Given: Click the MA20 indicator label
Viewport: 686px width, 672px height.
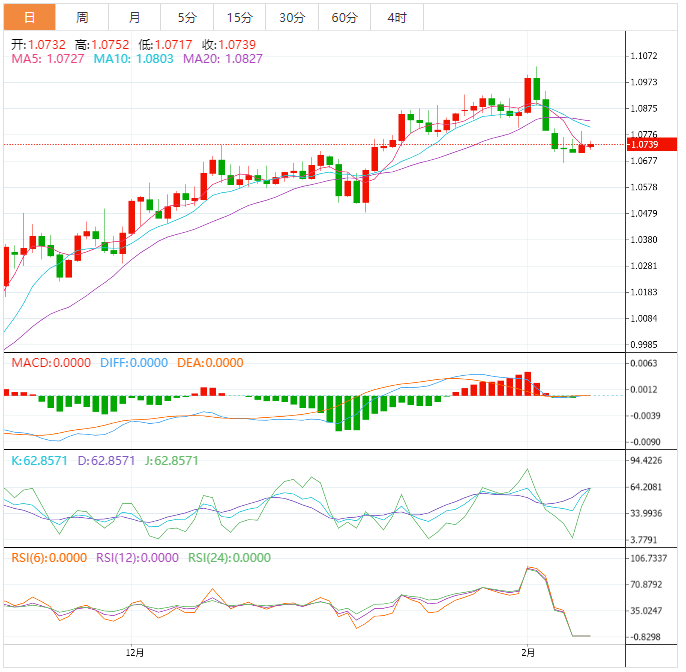Looking at the screenshot, I should point(223,59).
